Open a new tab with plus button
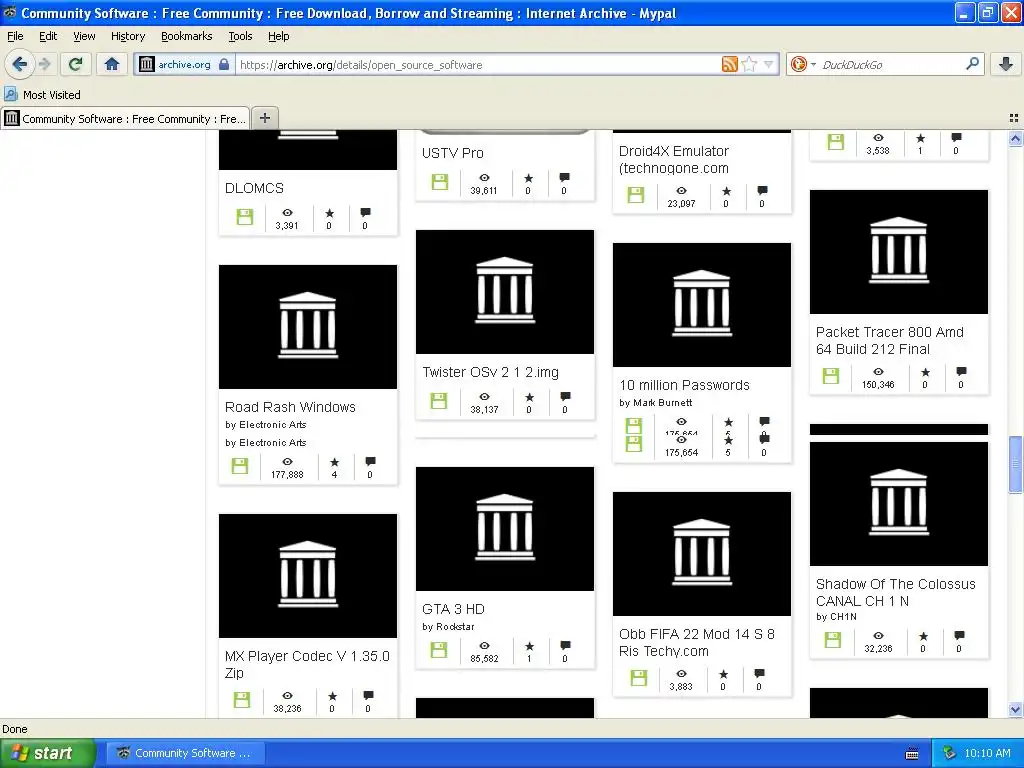 click(x=264, y=118)
